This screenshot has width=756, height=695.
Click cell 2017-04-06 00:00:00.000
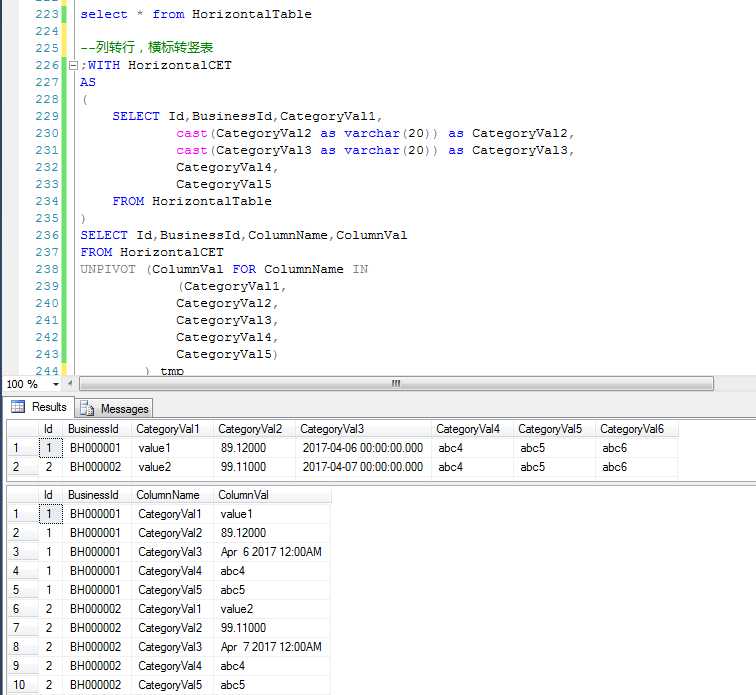pos(363,448)
